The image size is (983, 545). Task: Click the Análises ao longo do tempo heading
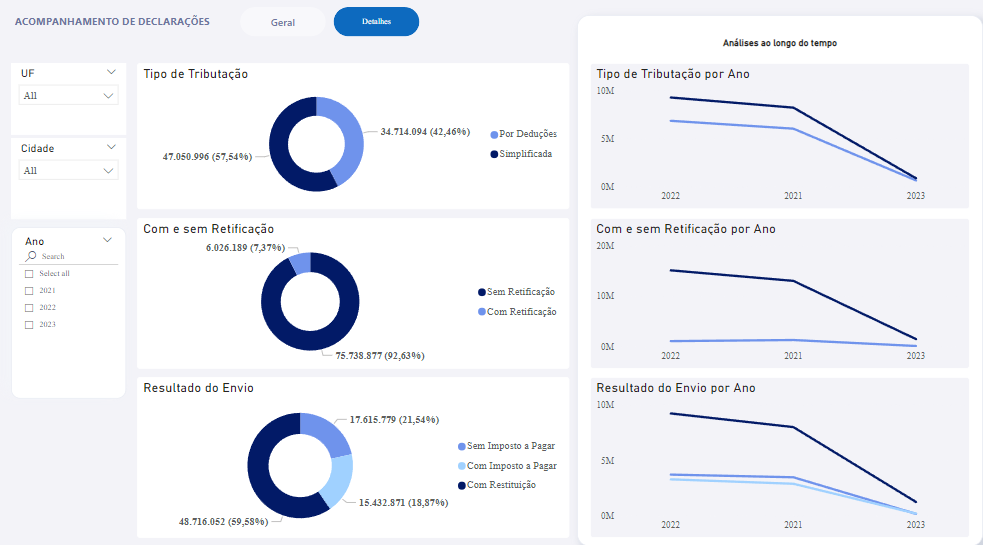coord(780,43)
